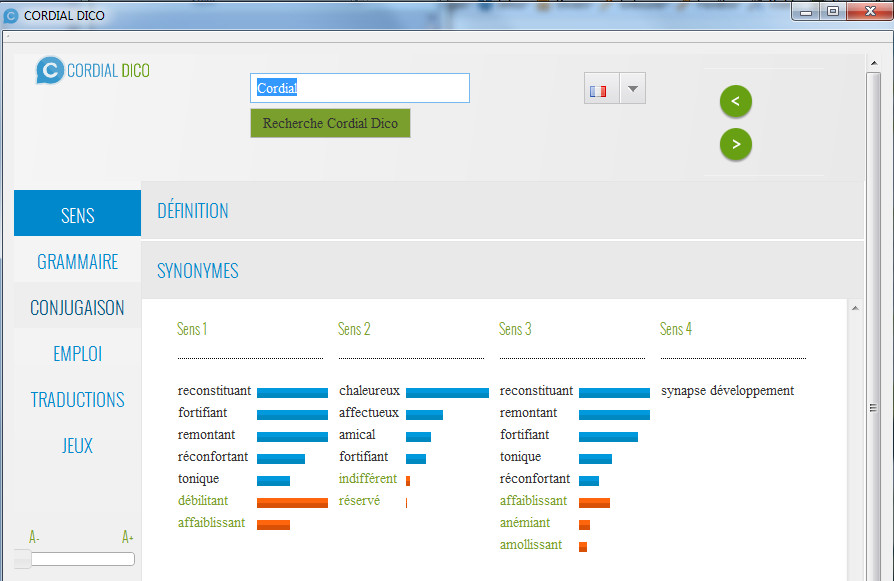Click the Sens 1 heading
894x581 pixels.
pyautogui.click(x=192, y=329)
